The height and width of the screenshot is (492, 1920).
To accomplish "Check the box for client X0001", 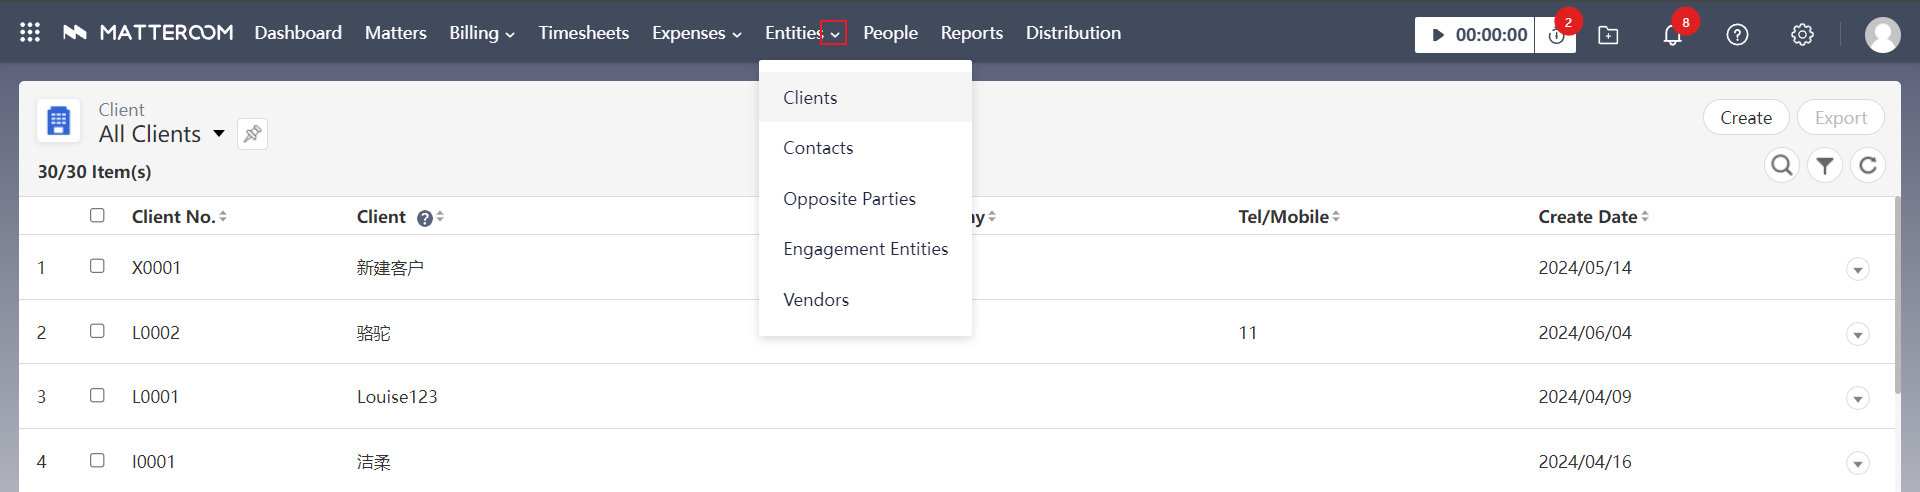I will tap(97, 266).
